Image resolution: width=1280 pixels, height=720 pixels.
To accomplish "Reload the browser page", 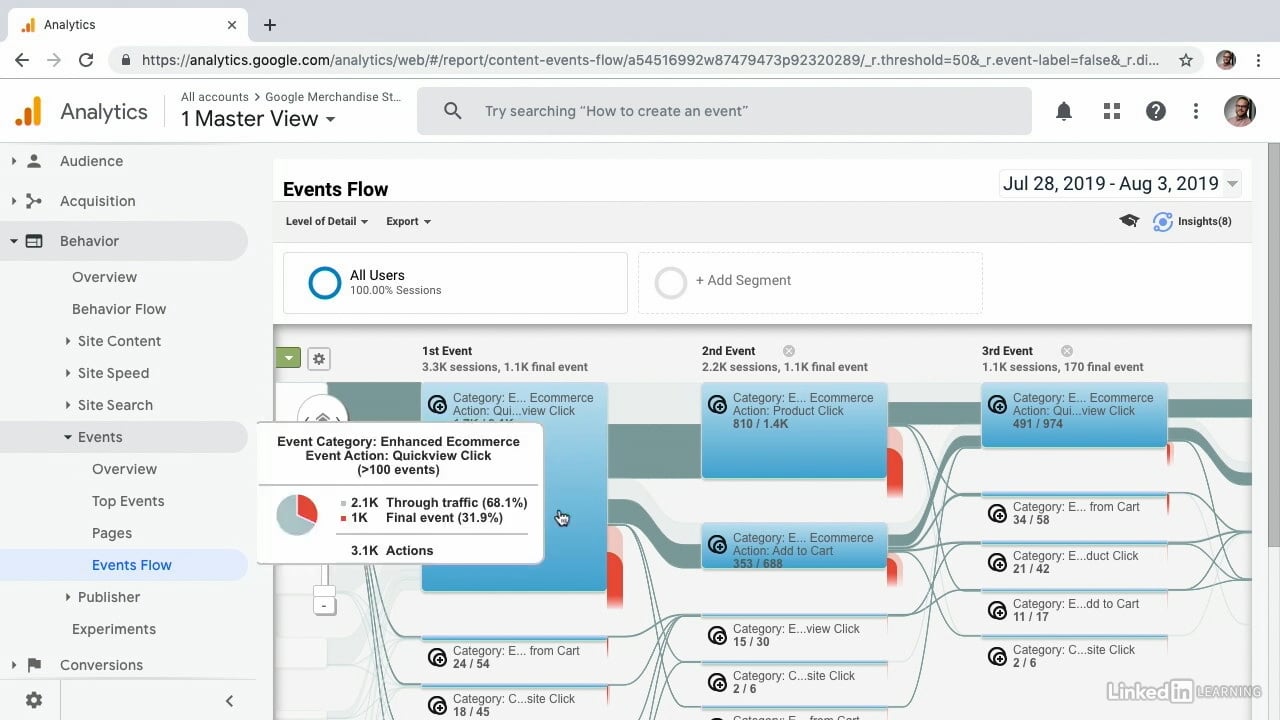I will (x=86, y=60).
